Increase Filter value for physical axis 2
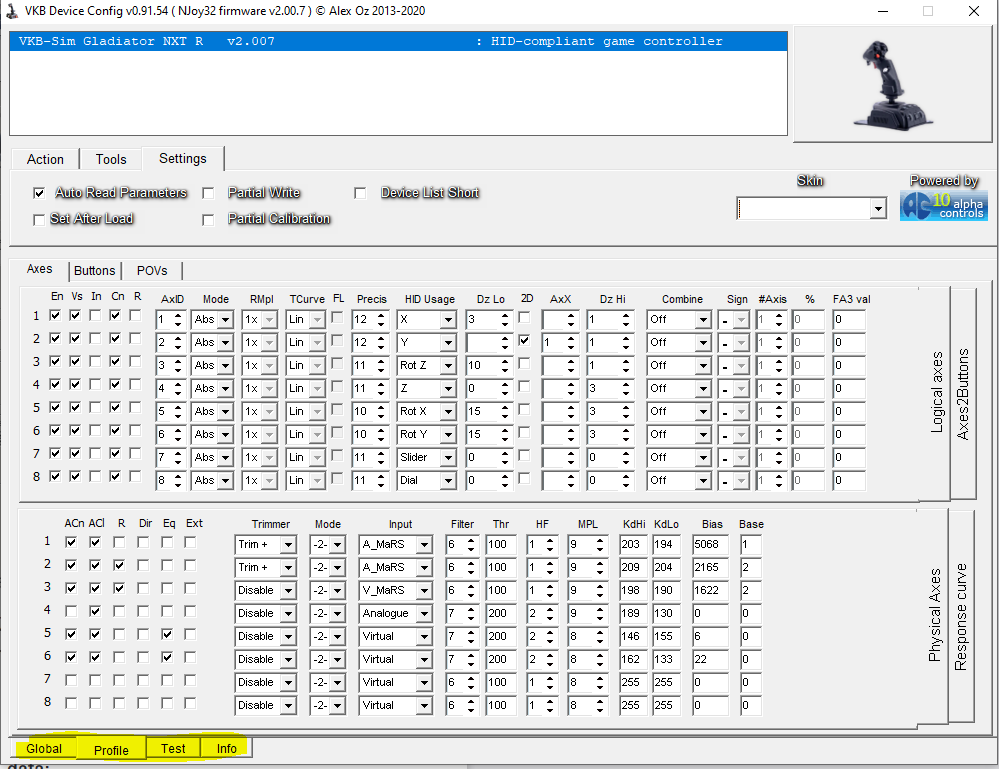 click(471, 563)
